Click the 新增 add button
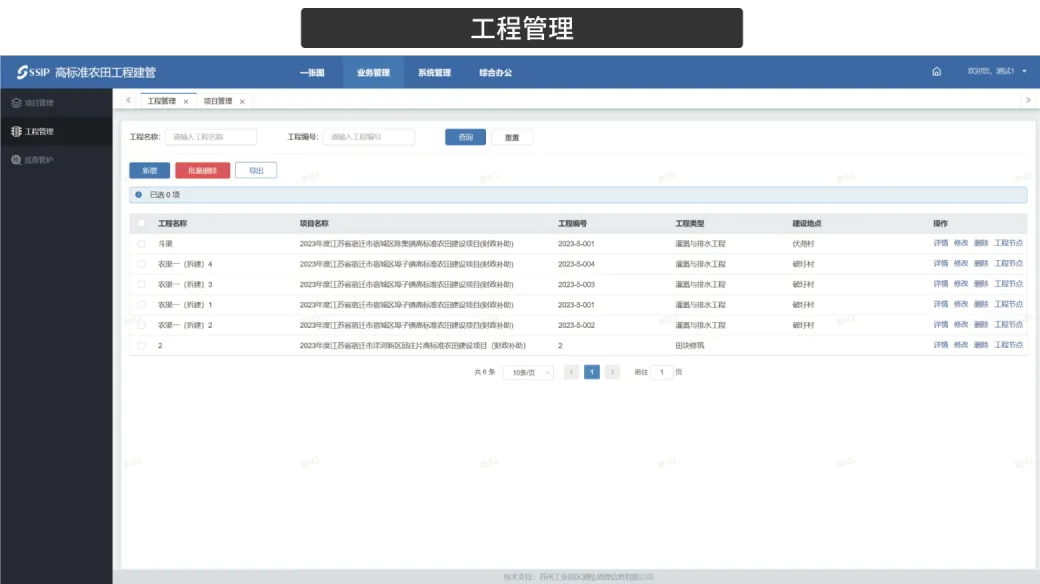 (x=149, y=171)
